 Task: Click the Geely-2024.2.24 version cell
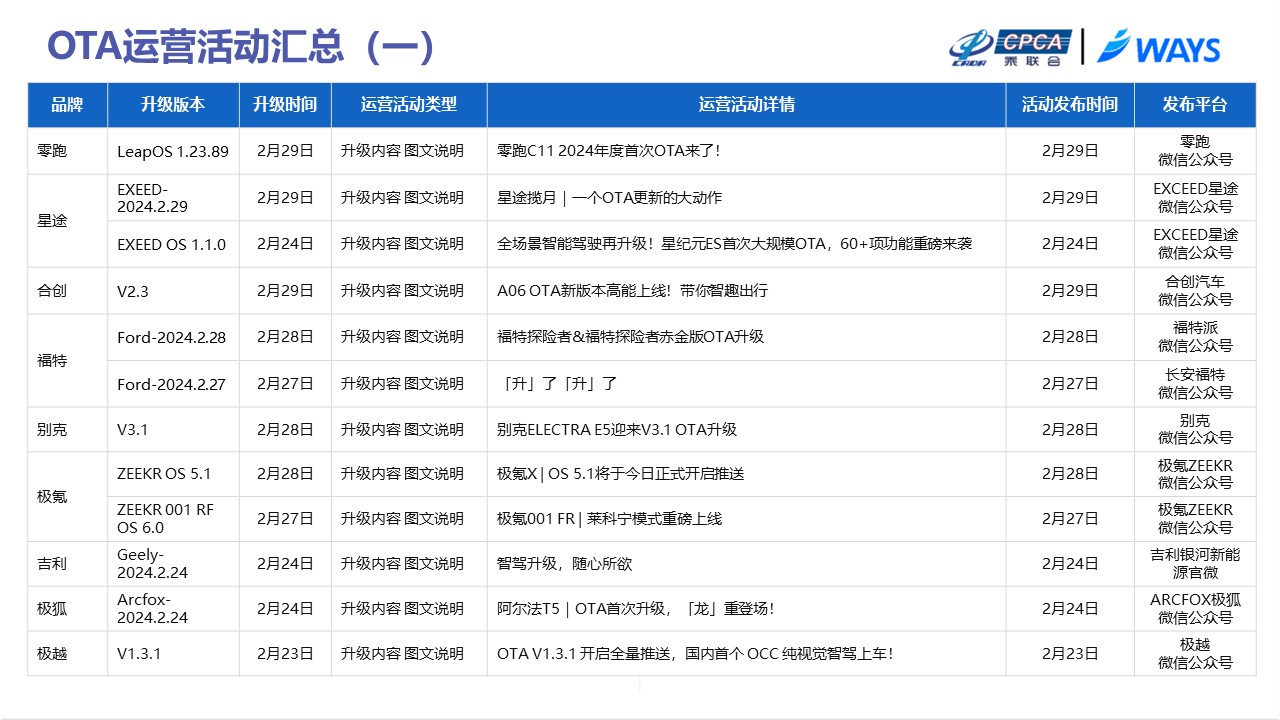[173, 564]
